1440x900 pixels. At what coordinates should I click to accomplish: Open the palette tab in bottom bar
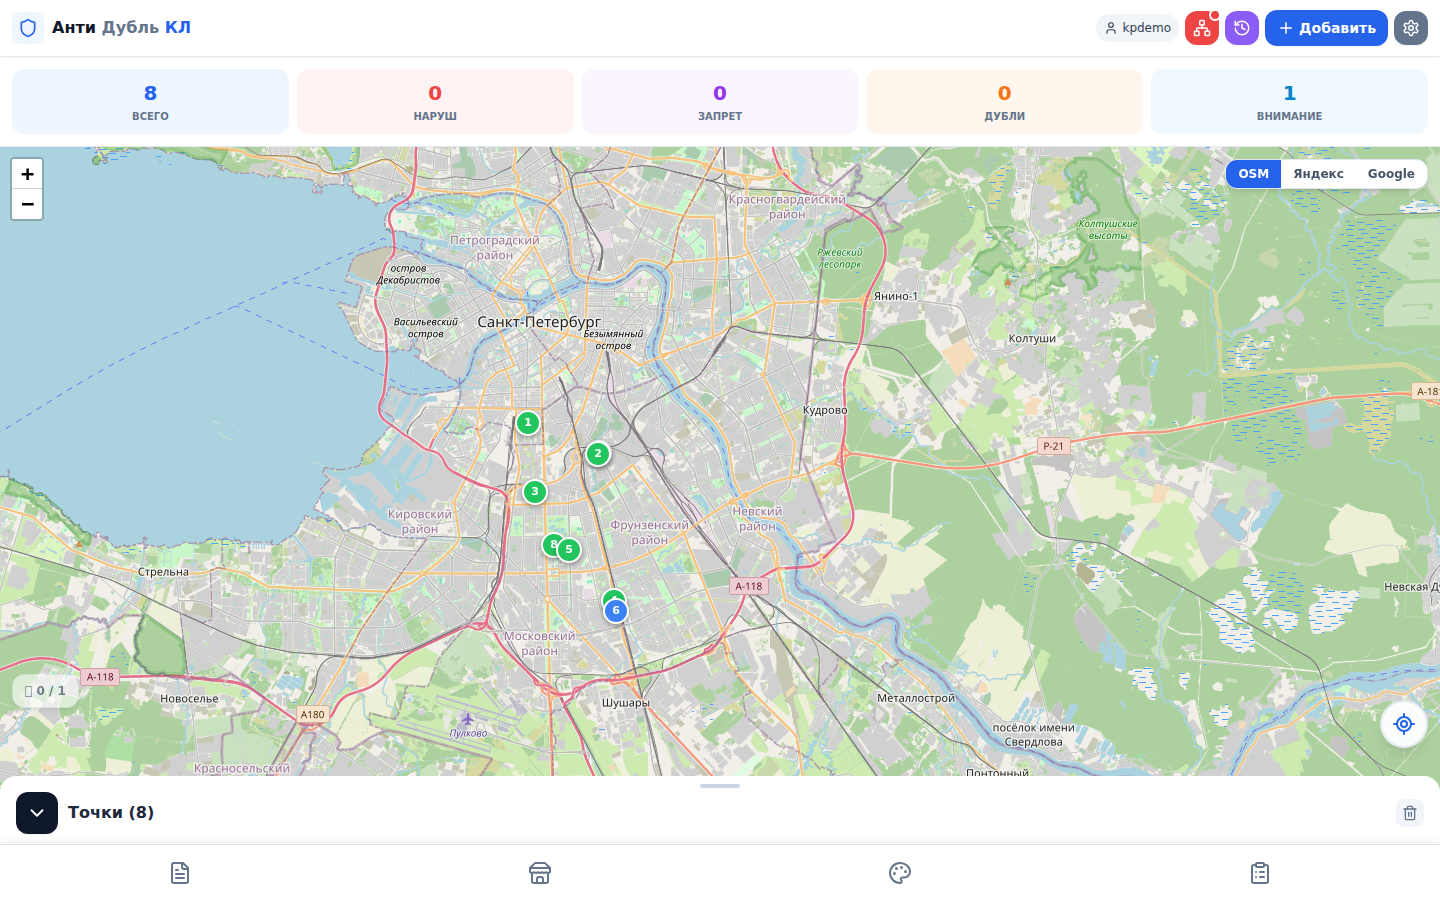click(900, 873)
